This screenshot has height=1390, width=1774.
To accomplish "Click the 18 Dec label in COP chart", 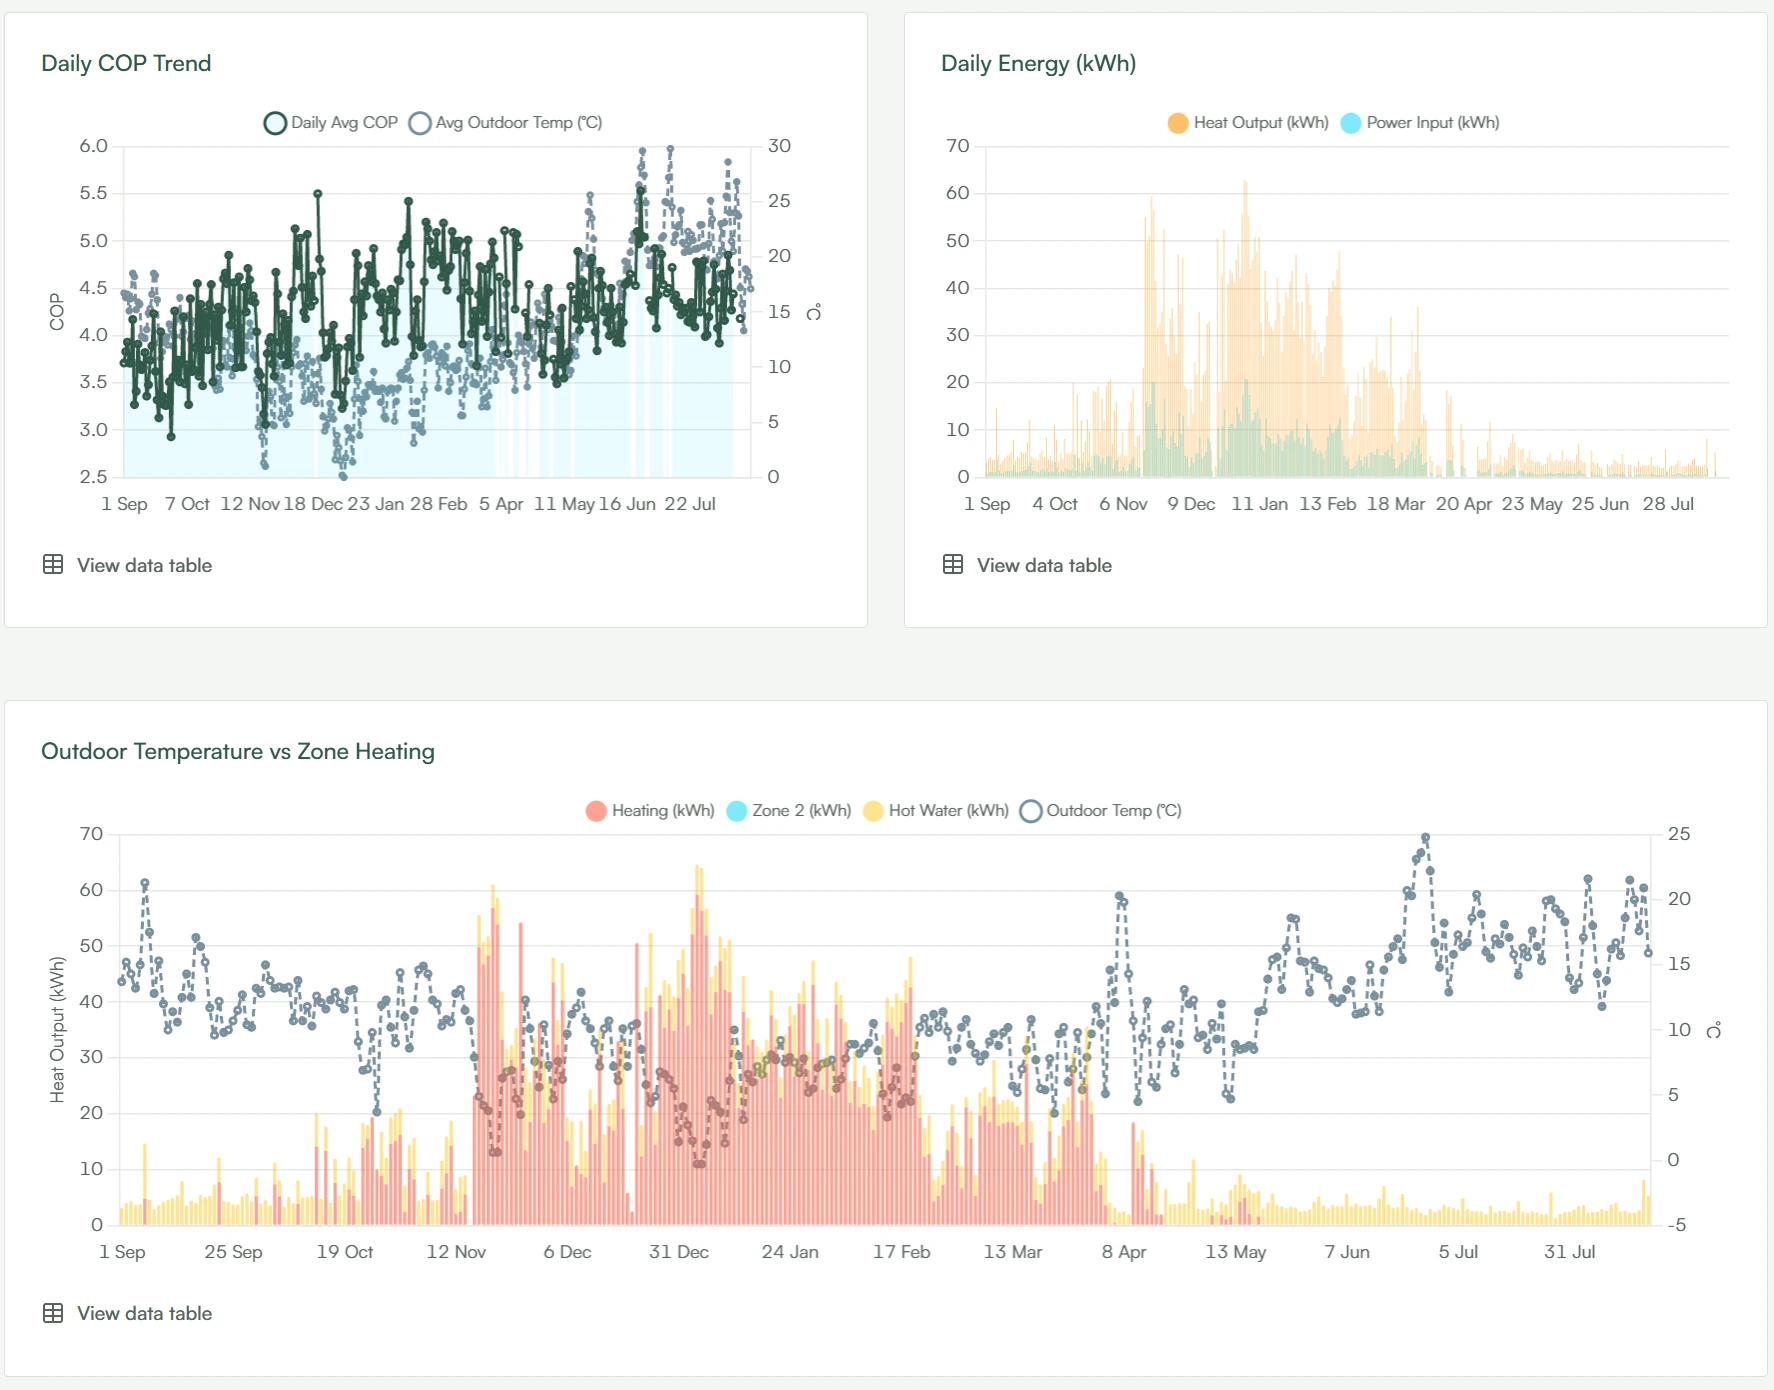I will coord(313,504).
